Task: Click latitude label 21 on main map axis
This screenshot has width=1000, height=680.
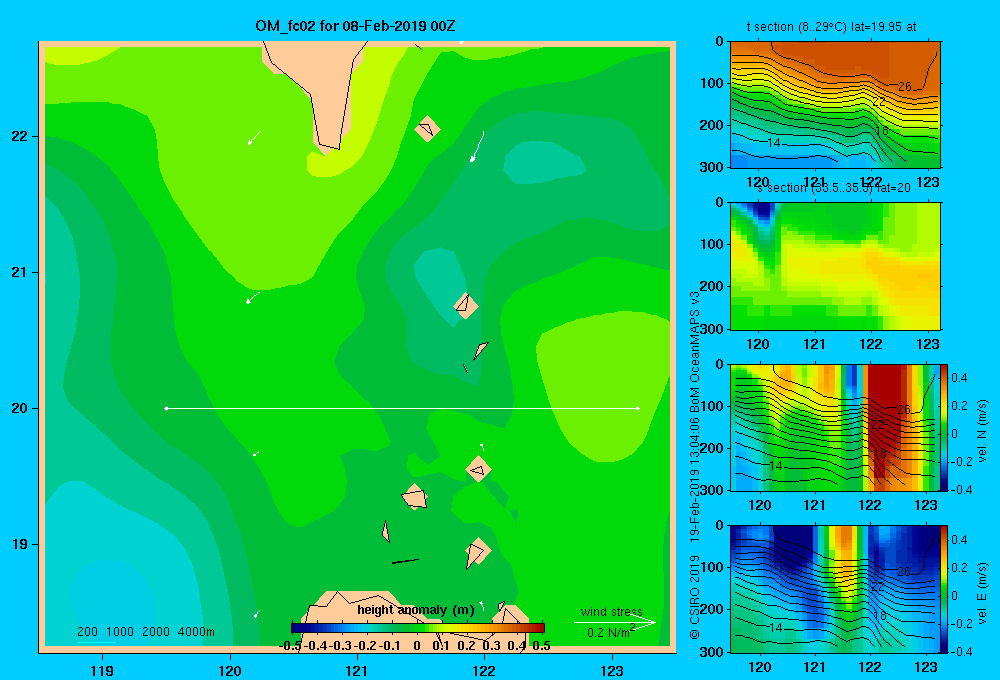Action: coord(20,272)
